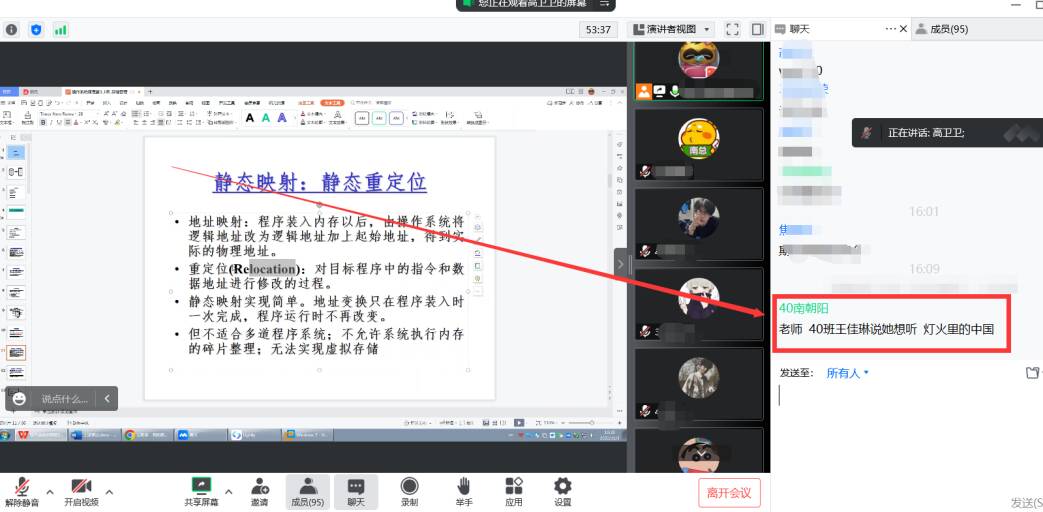Expand video options caret next to 开启视频
Image resolution: width=1043 pixels, height=512 pixels.
point(109,491)
